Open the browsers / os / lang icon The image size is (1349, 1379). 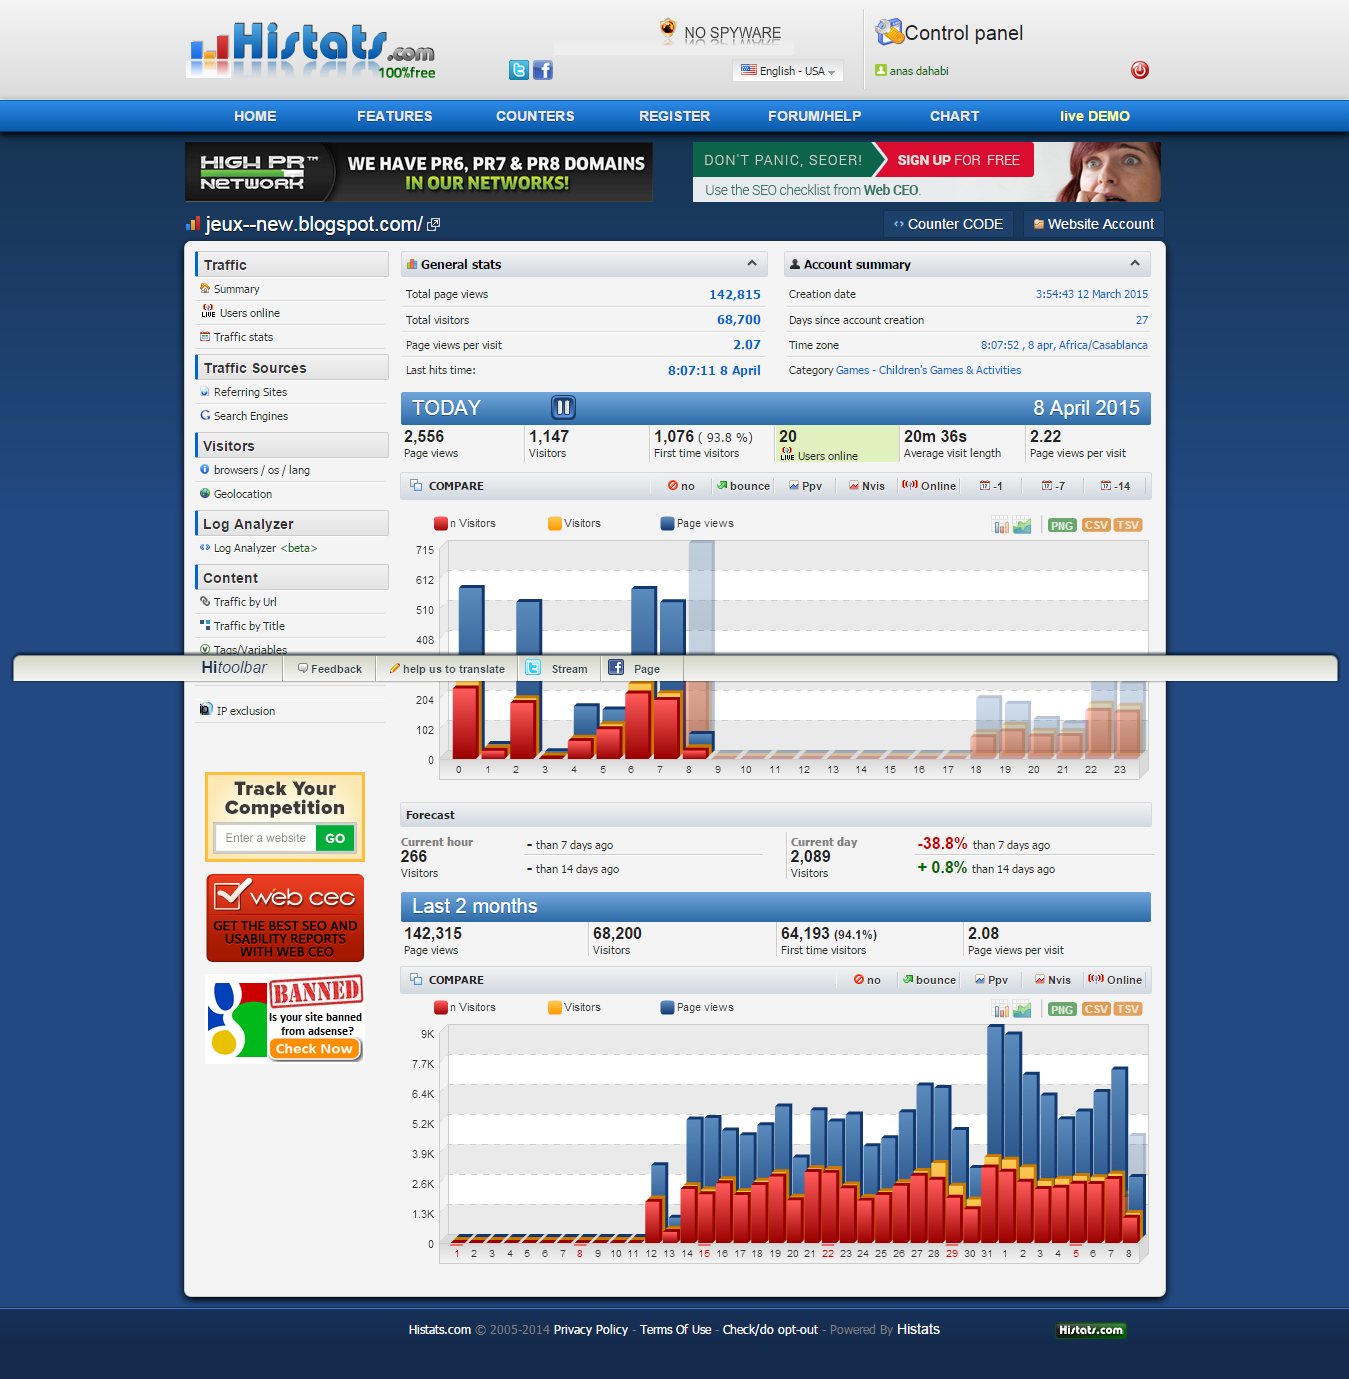coord(205,470)
